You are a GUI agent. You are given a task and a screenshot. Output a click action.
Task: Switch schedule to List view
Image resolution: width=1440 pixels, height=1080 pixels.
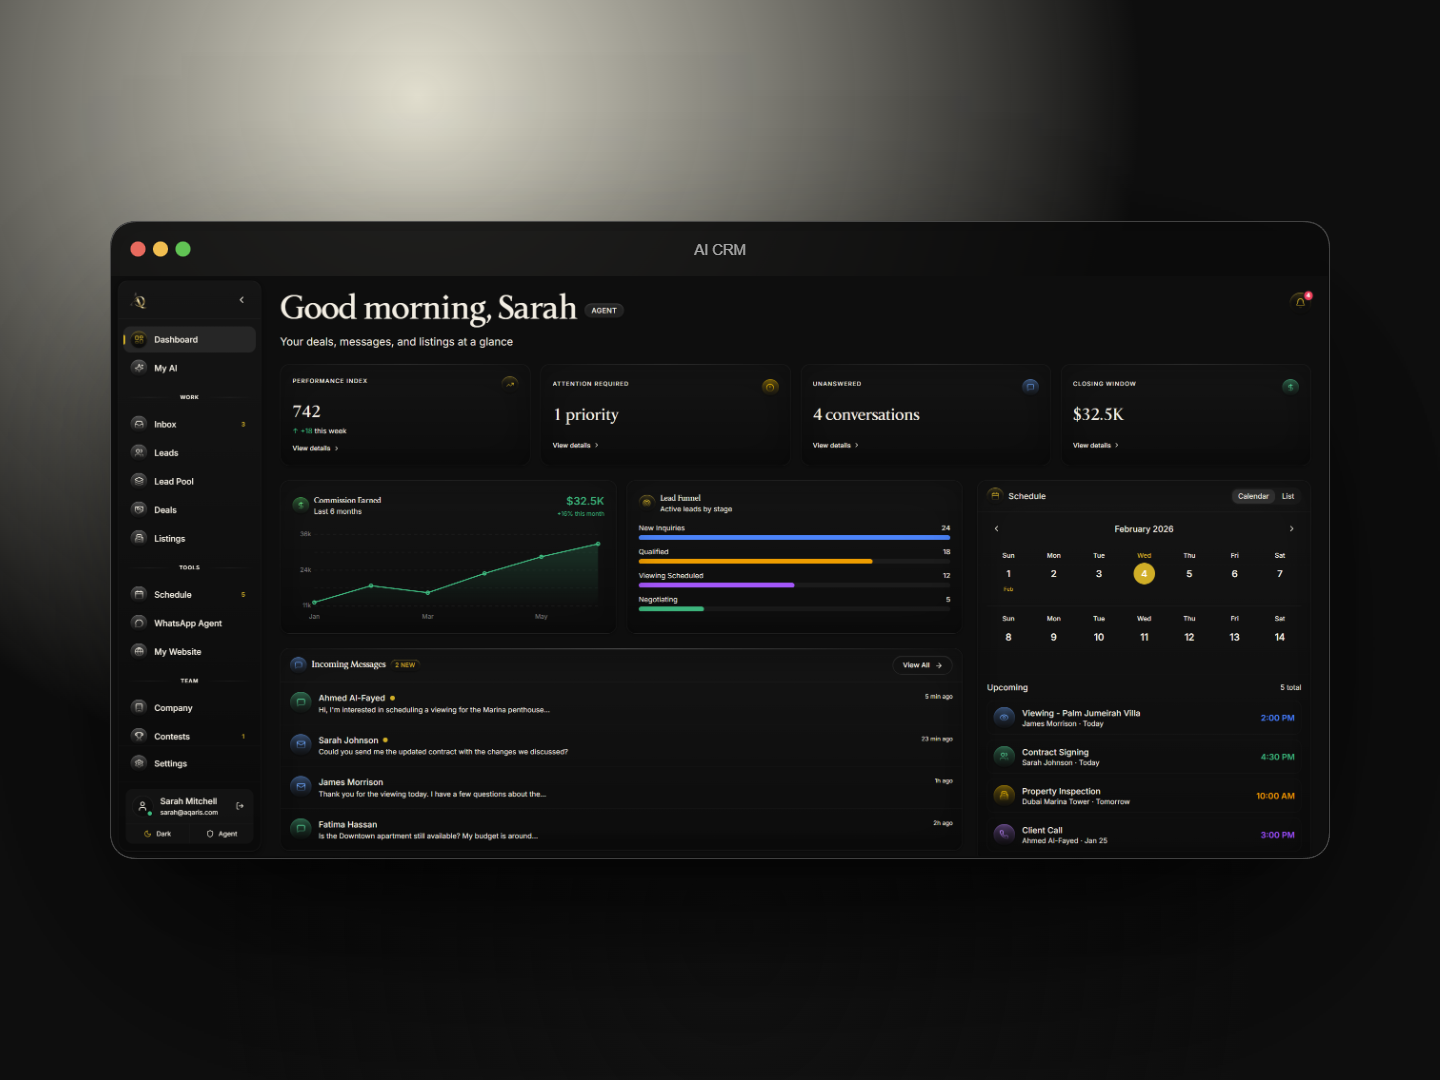coord(1288,496)
